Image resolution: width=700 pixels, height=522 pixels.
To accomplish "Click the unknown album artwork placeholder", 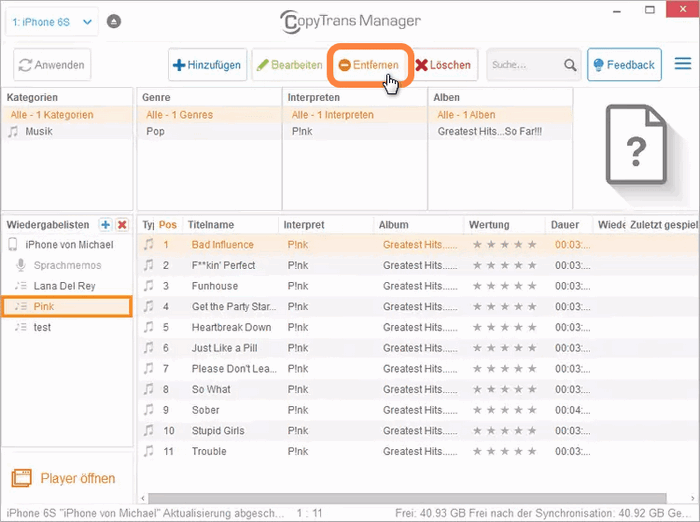I will tap(636, 144).
